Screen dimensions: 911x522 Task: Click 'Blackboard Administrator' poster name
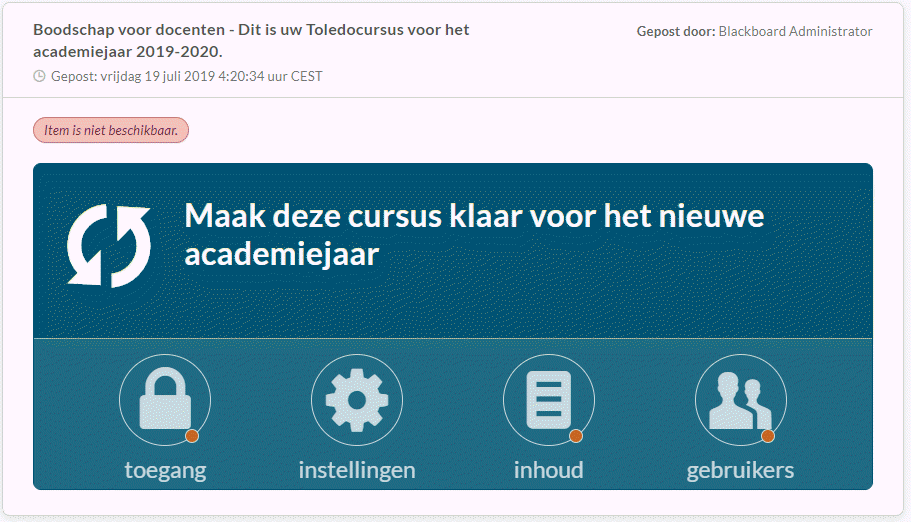pos(795,31)
